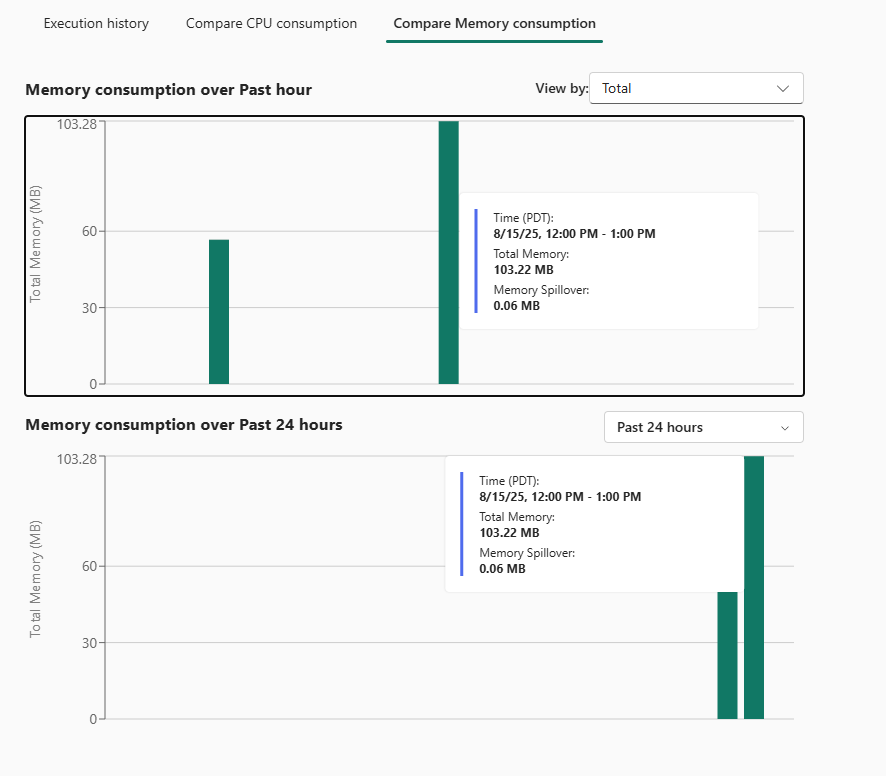This screenshot has height=776, width=886.
Task: Click the left bar below the 24 hours tooltip
Action: pyautogui.click(x=727, y=655)
